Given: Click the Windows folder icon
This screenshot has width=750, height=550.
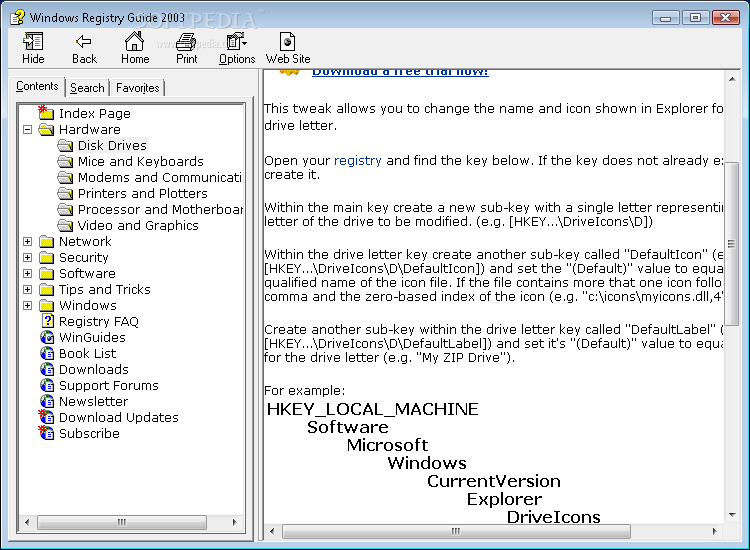Looking at the screenshot, I should click(x=46, y=306).
